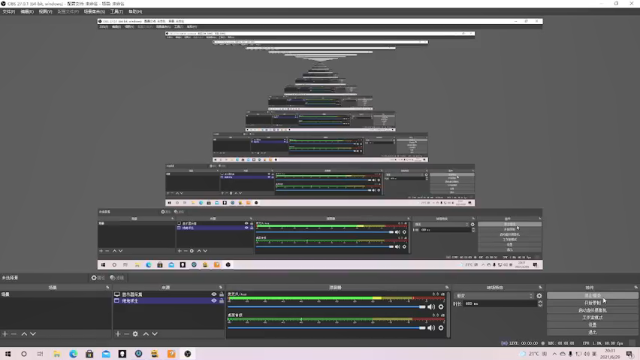
Task: Toggle the virtual camera button
Action: 592,310
